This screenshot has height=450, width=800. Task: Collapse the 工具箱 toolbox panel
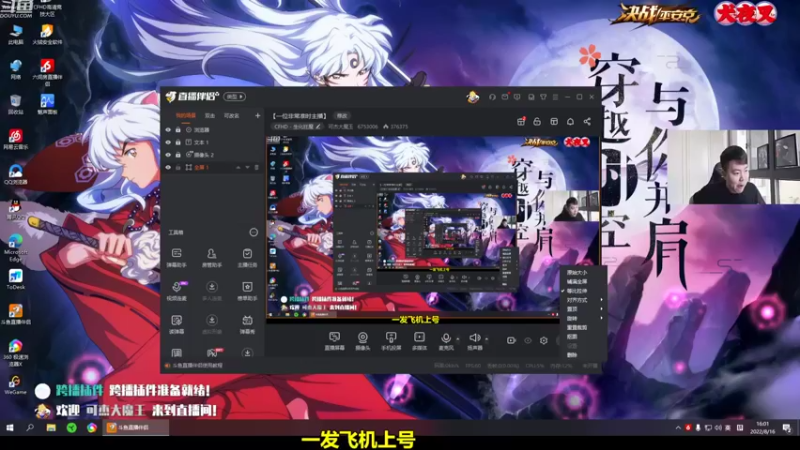click(254, 233)
